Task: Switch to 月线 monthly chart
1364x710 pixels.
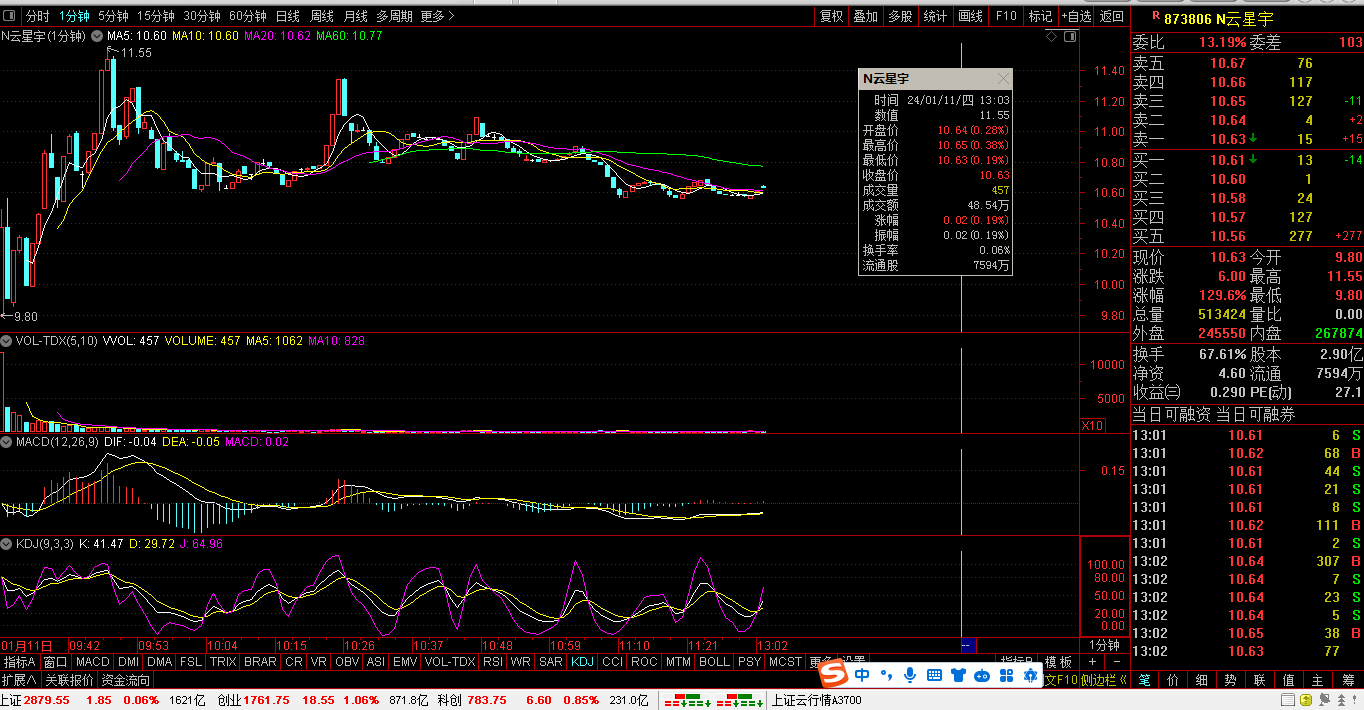Action: [355, 16]
